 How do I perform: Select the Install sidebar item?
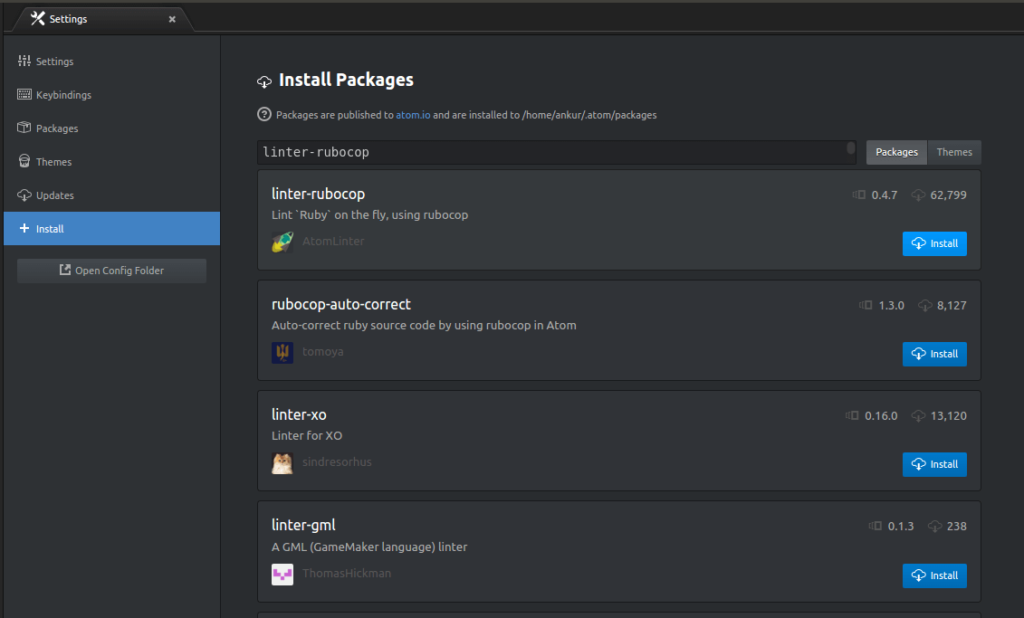point(112,229)
